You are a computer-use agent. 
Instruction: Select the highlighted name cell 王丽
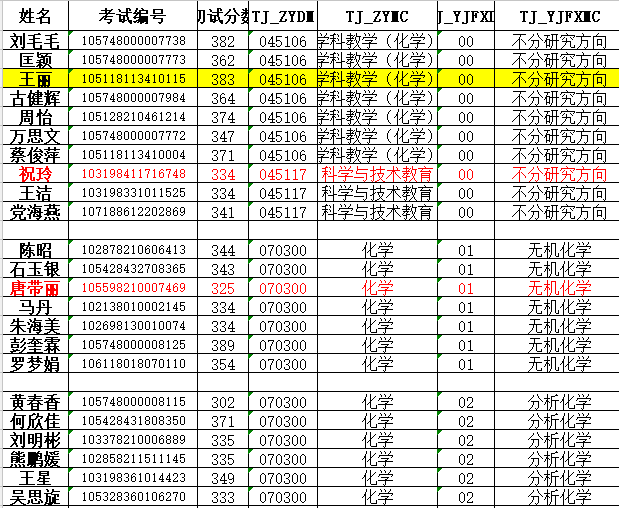36,79
